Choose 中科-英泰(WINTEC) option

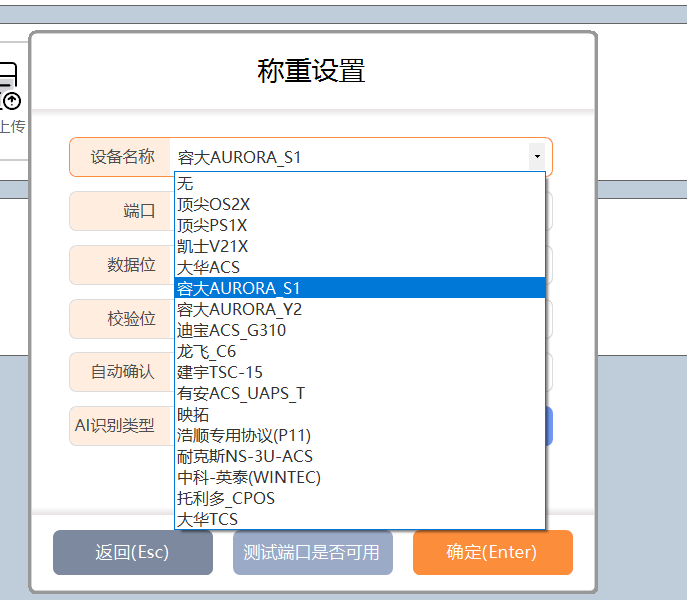(360, 477)
